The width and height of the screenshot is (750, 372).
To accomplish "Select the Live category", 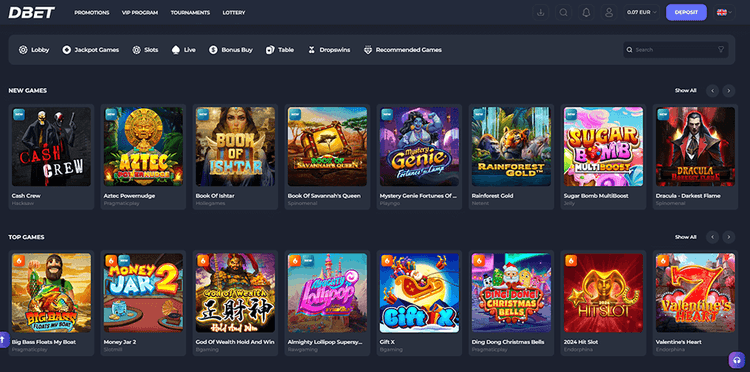I will (184, 50).
